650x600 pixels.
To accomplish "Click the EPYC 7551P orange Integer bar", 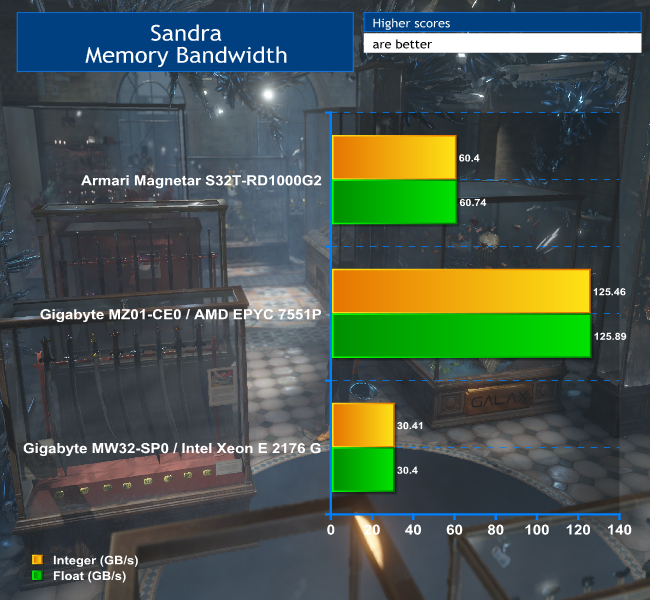I will click(460, 291).
